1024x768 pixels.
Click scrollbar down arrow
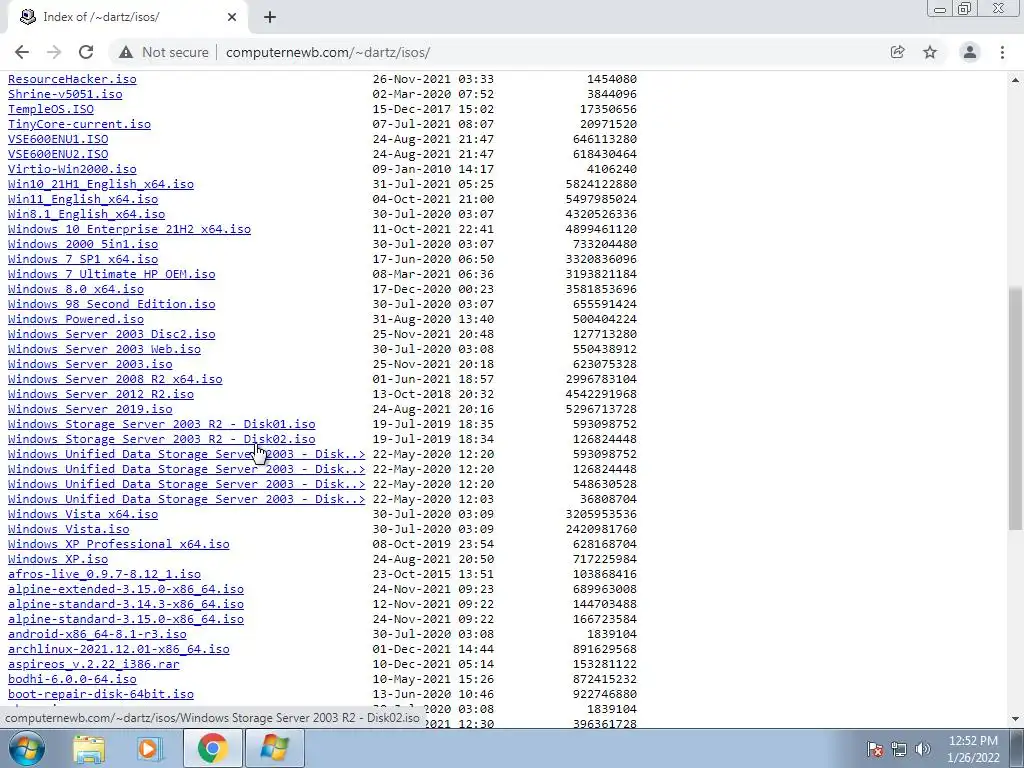(x=1016, y=719)
